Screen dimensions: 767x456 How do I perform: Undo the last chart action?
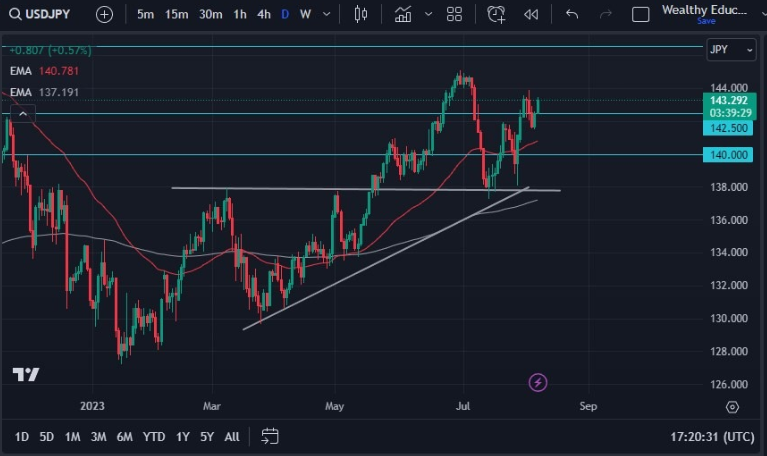click(572, 14)
